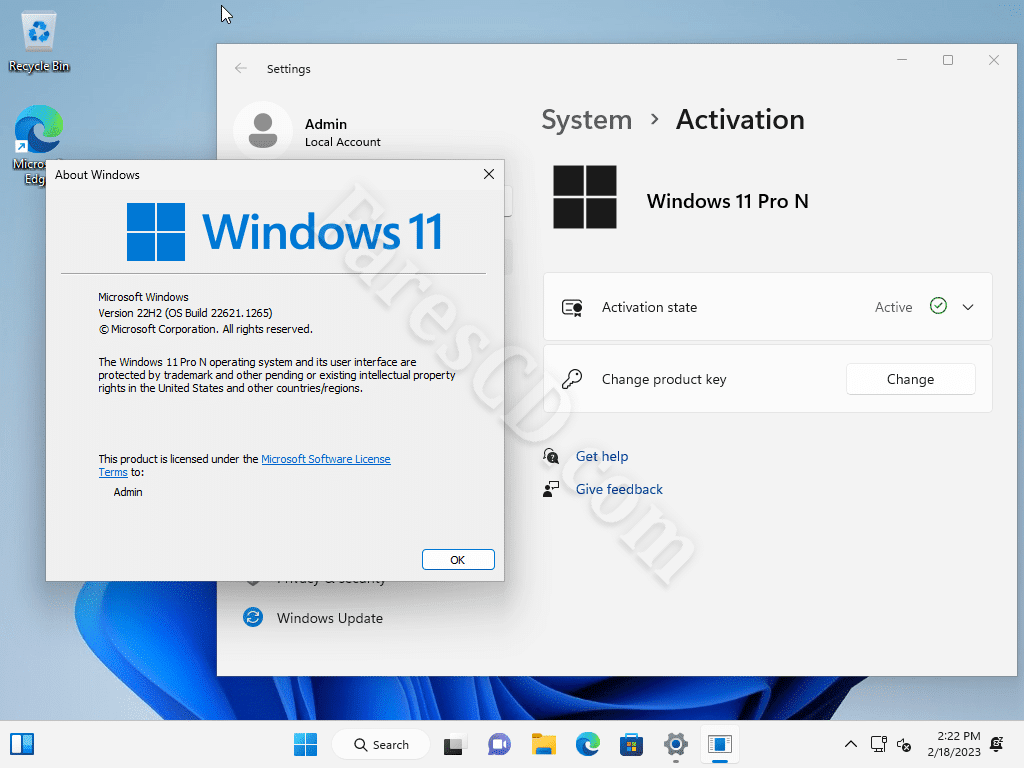Click the Get help headset icon

point(551,456)
